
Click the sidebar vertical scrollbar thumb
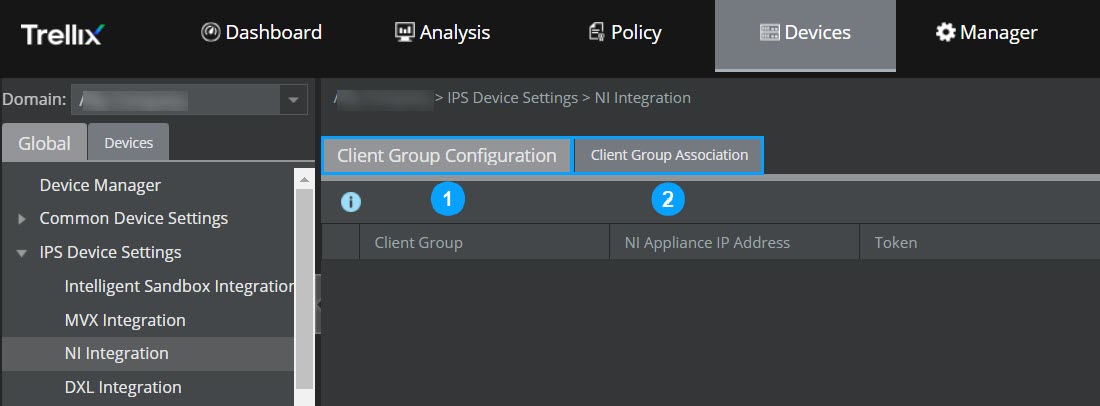[x=304, y=287]
